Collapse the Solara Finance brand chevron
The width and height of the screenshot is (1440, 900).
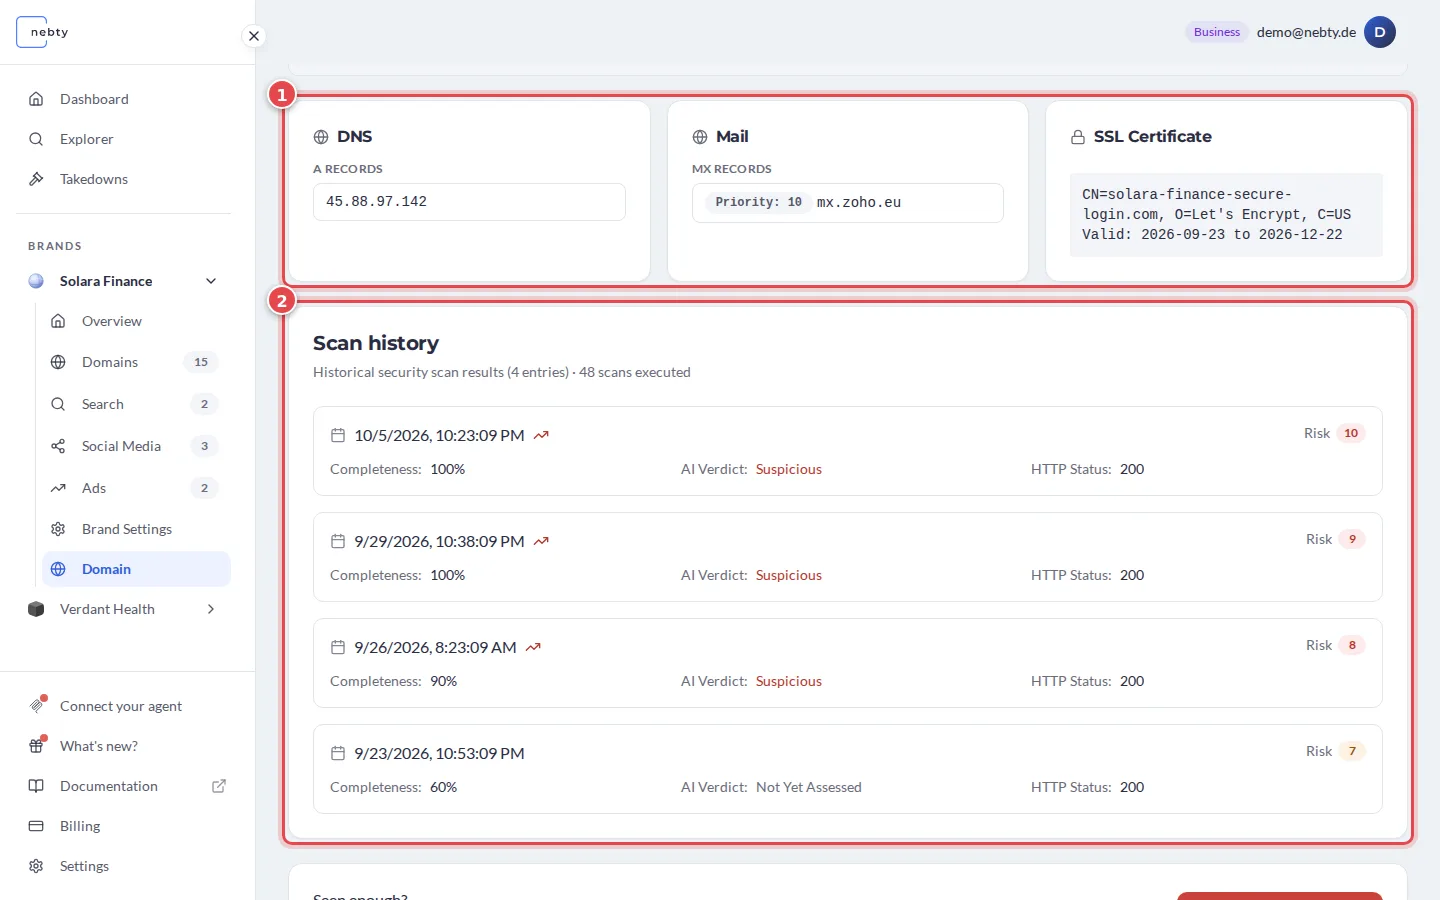click(x=211, y=281)
